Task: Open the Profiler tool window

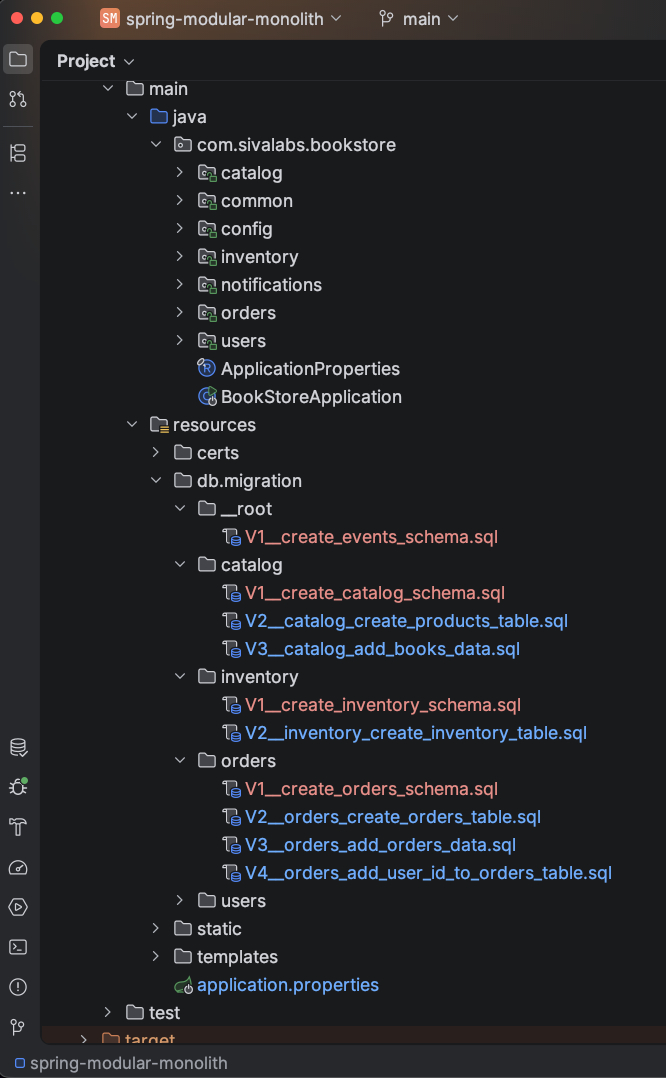Action: point(18,867)
